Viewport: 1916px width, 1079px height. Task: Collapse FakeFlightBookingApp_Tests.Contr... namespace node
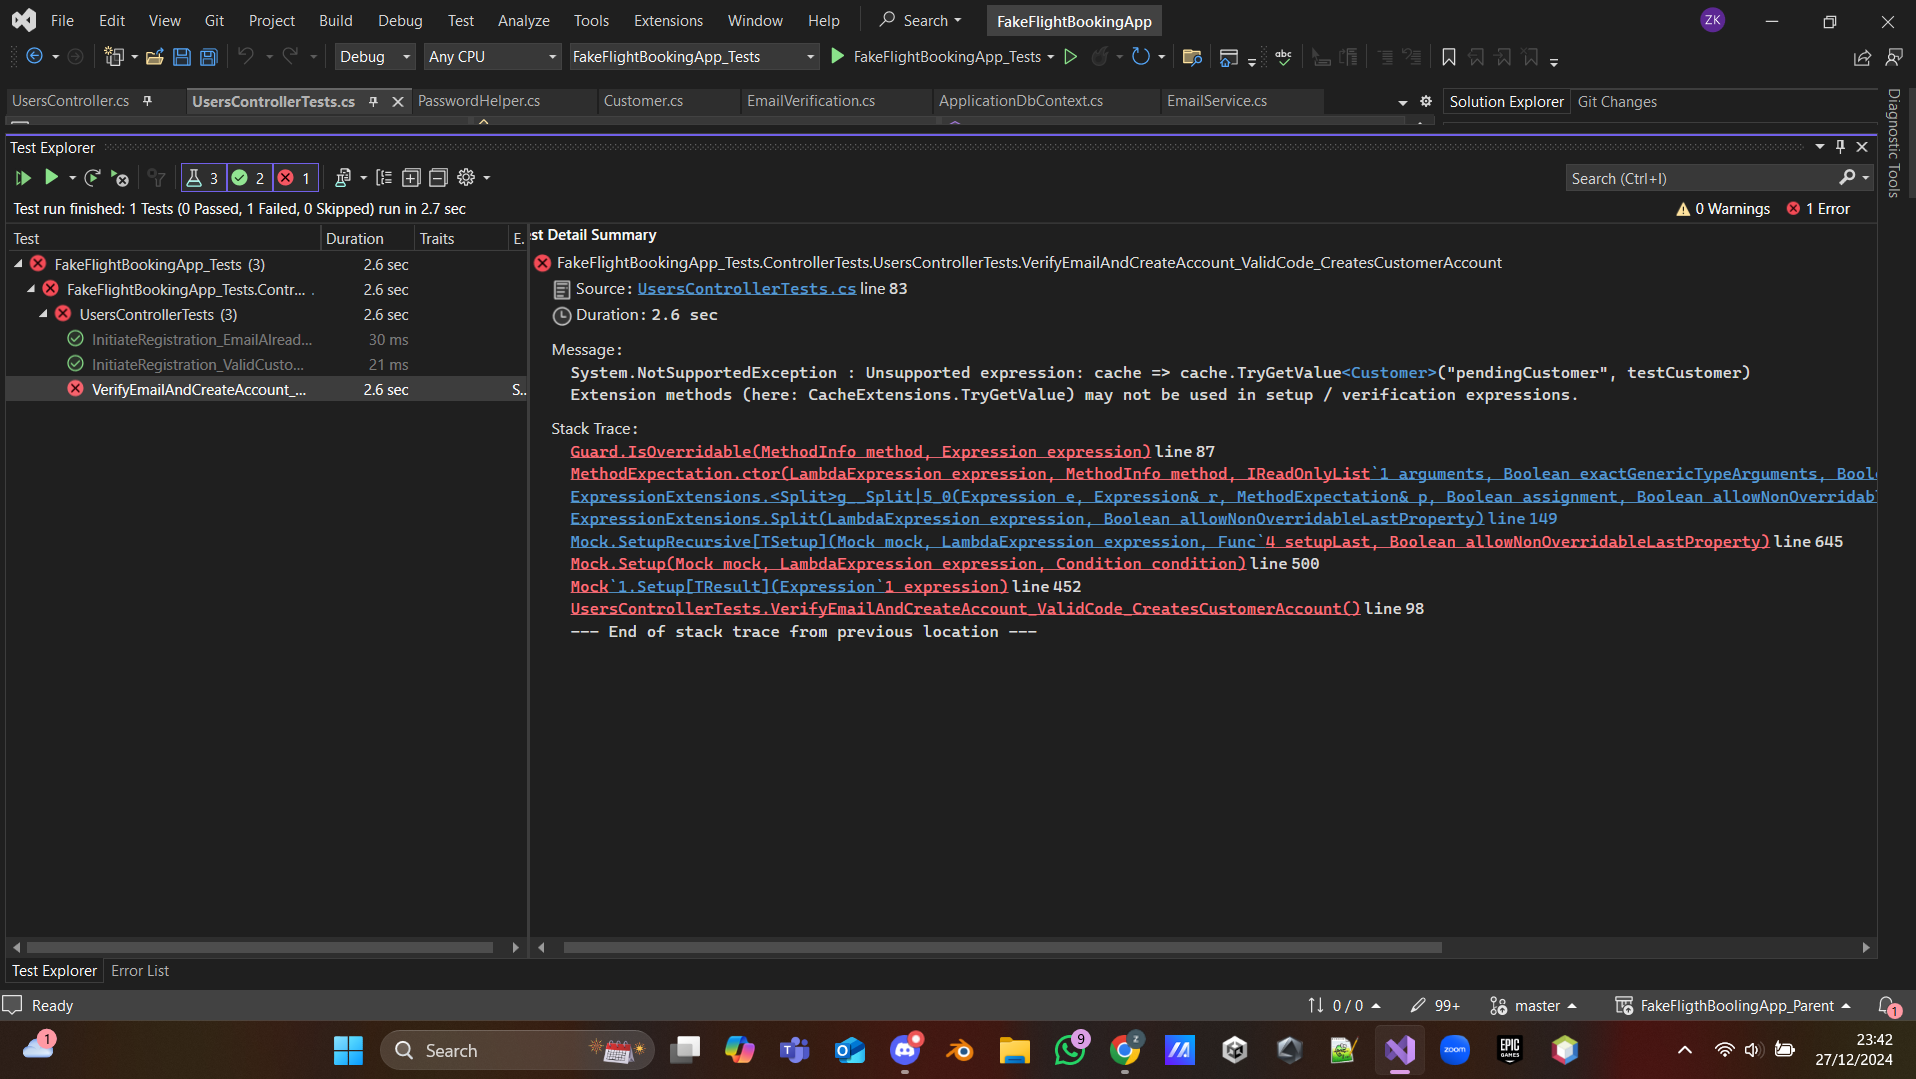32,289
